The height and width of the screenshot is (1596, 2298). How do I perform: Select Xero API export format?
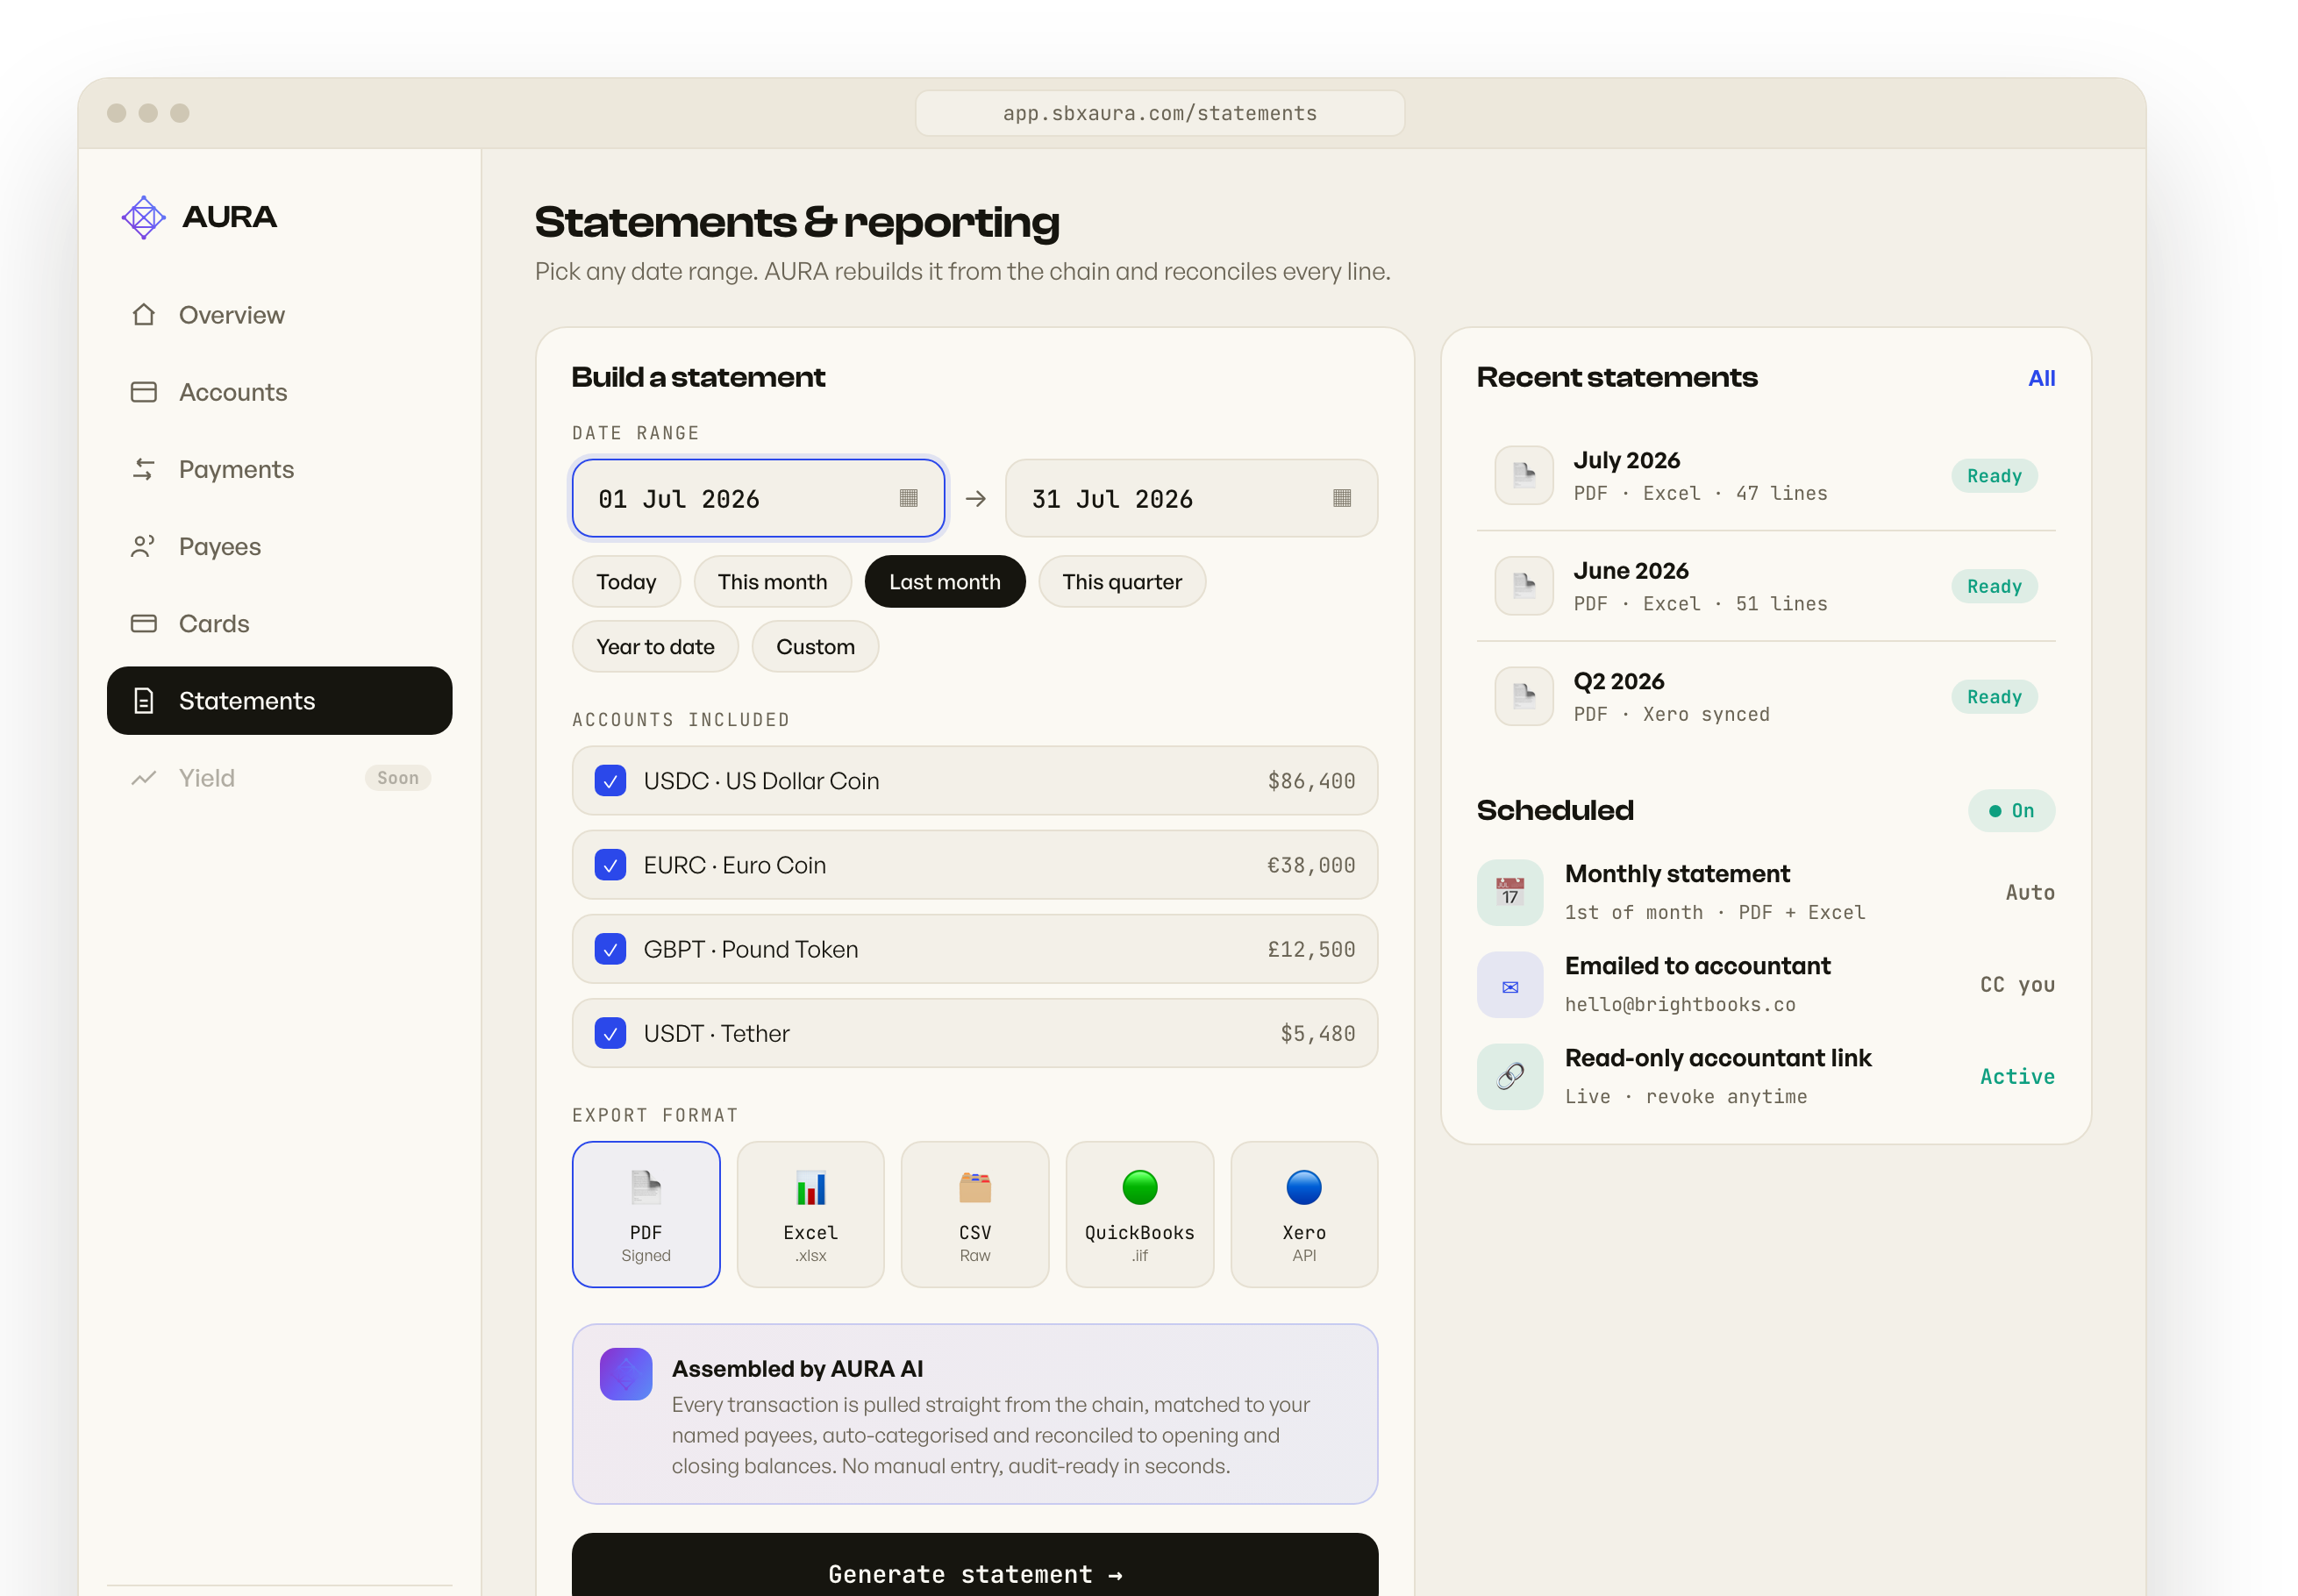[x=1304, y=1214]
